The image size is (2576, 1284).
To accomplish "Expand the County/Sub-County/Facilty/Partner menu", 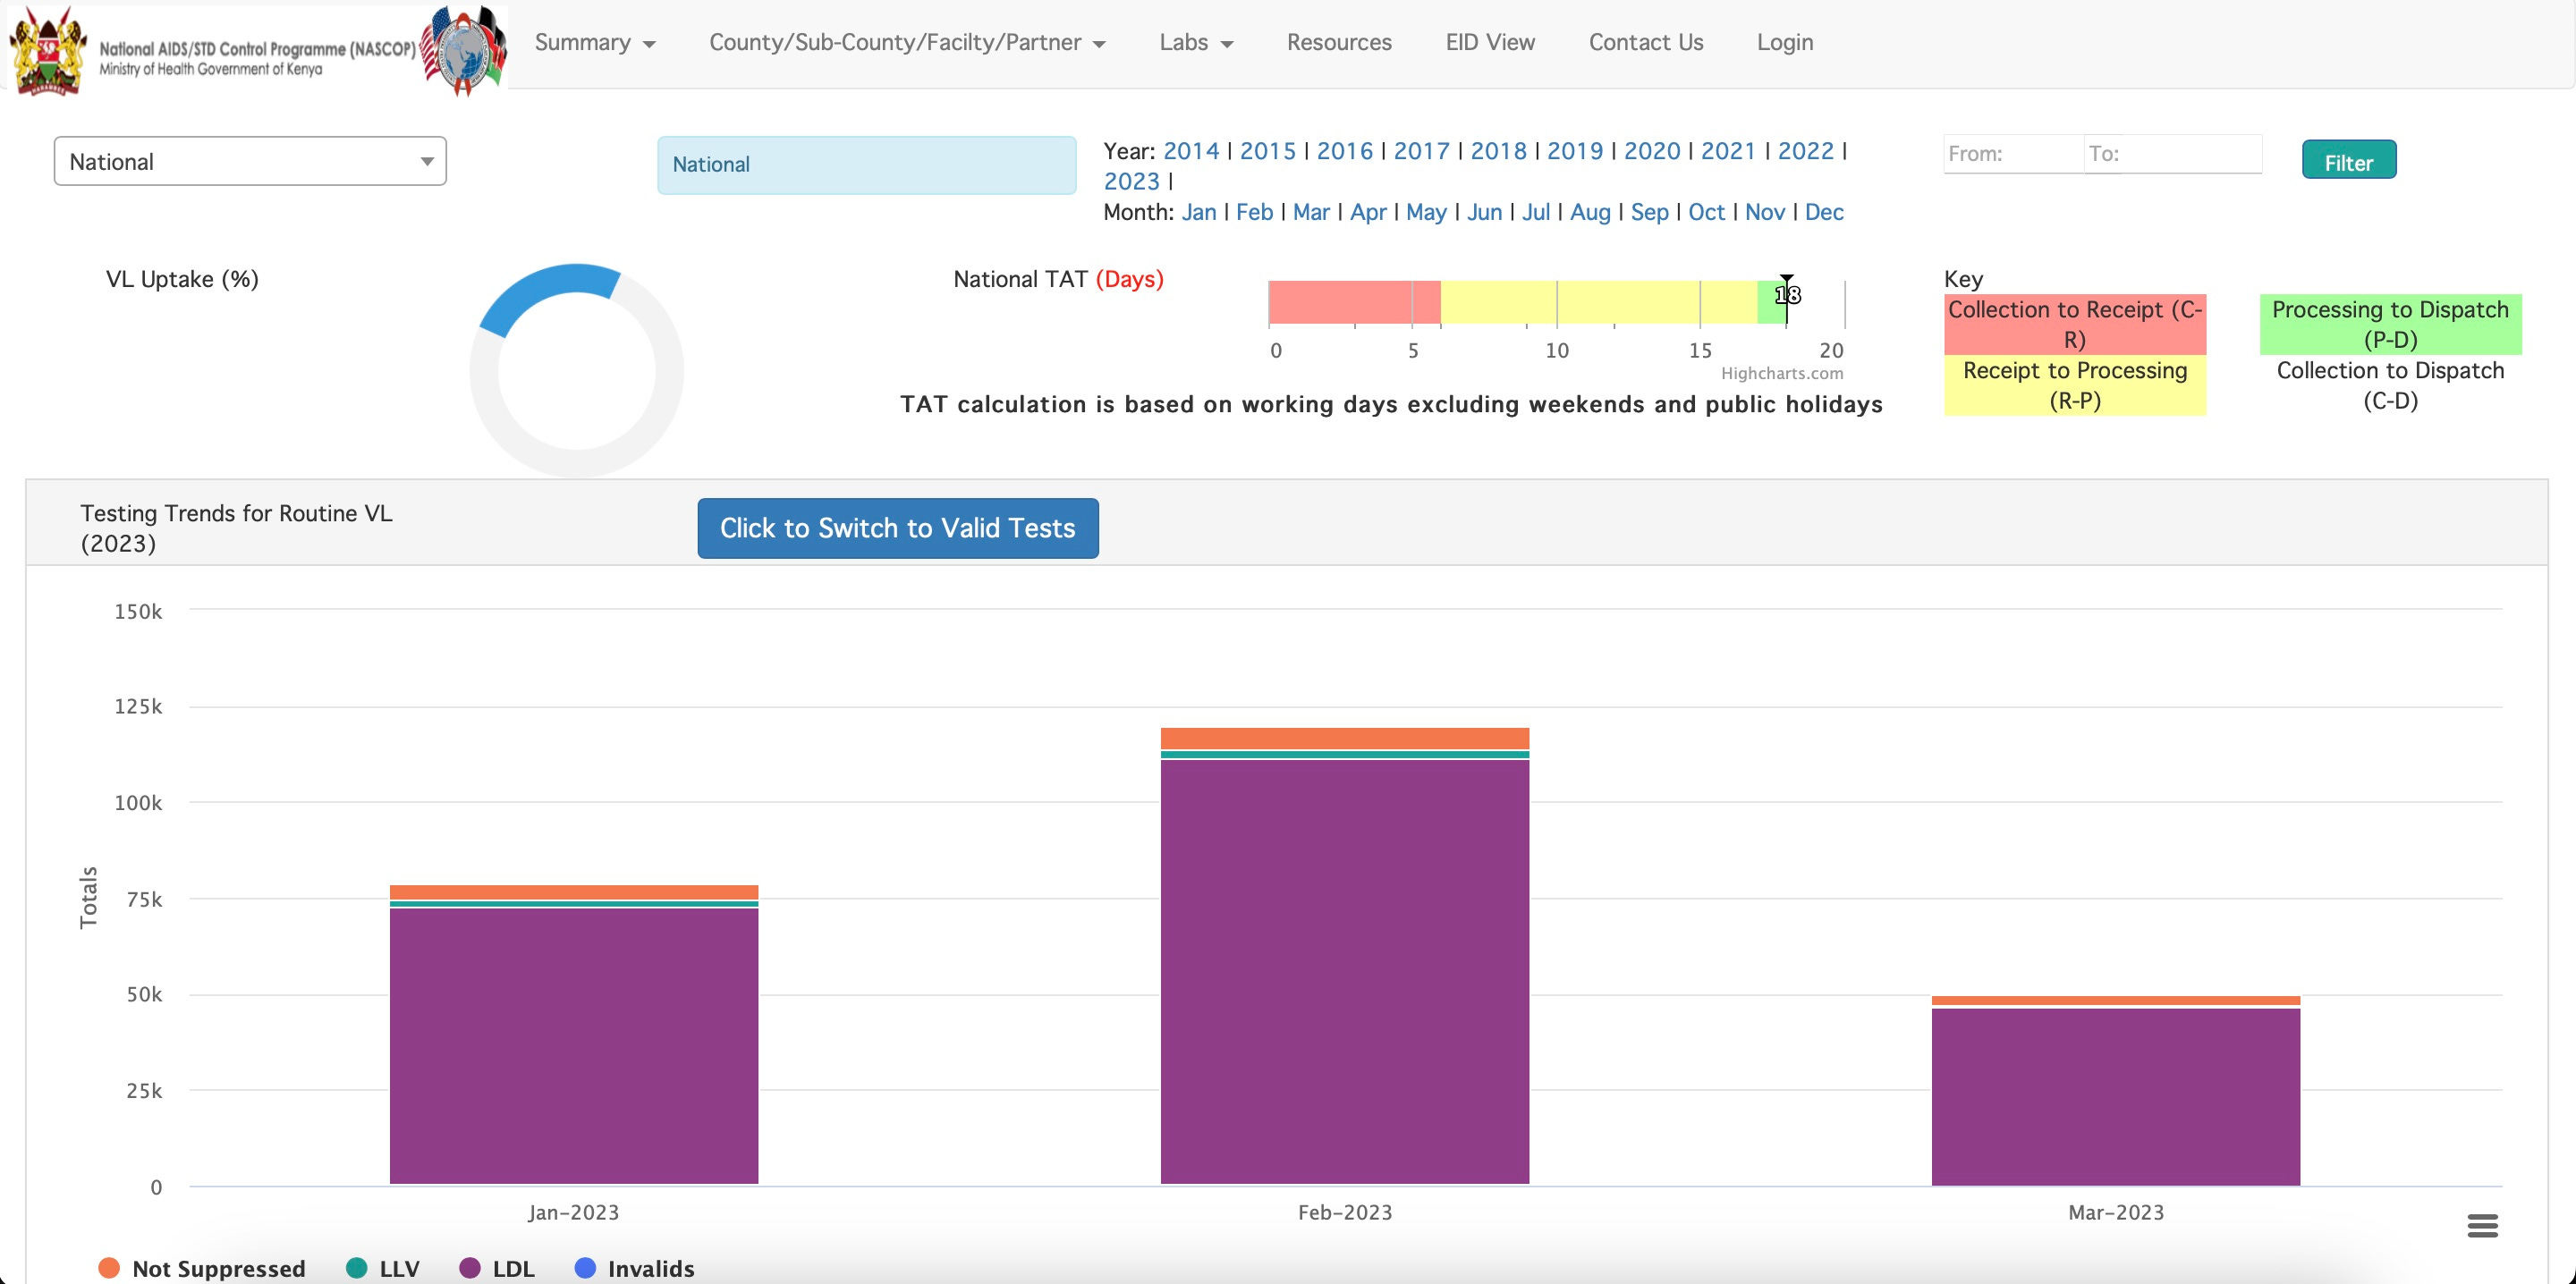I will point(907,42).
